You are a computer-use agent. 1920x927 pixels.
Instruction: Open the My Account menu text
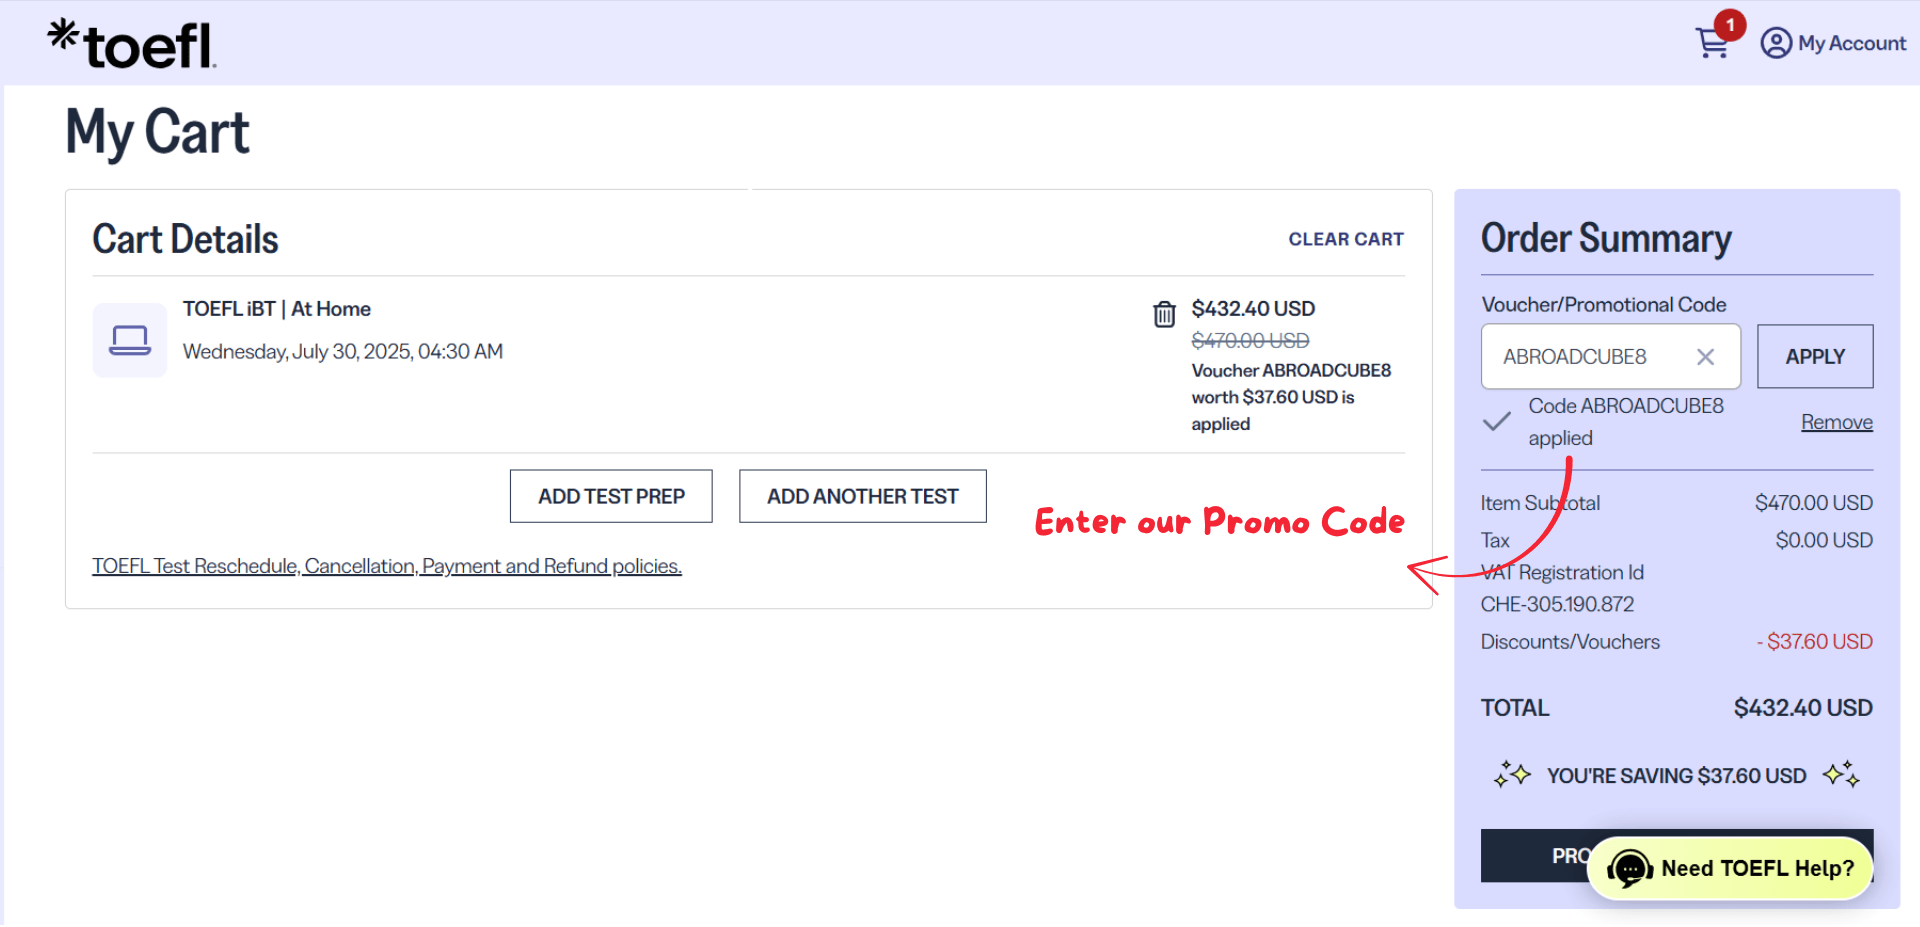click(1851, 43)
